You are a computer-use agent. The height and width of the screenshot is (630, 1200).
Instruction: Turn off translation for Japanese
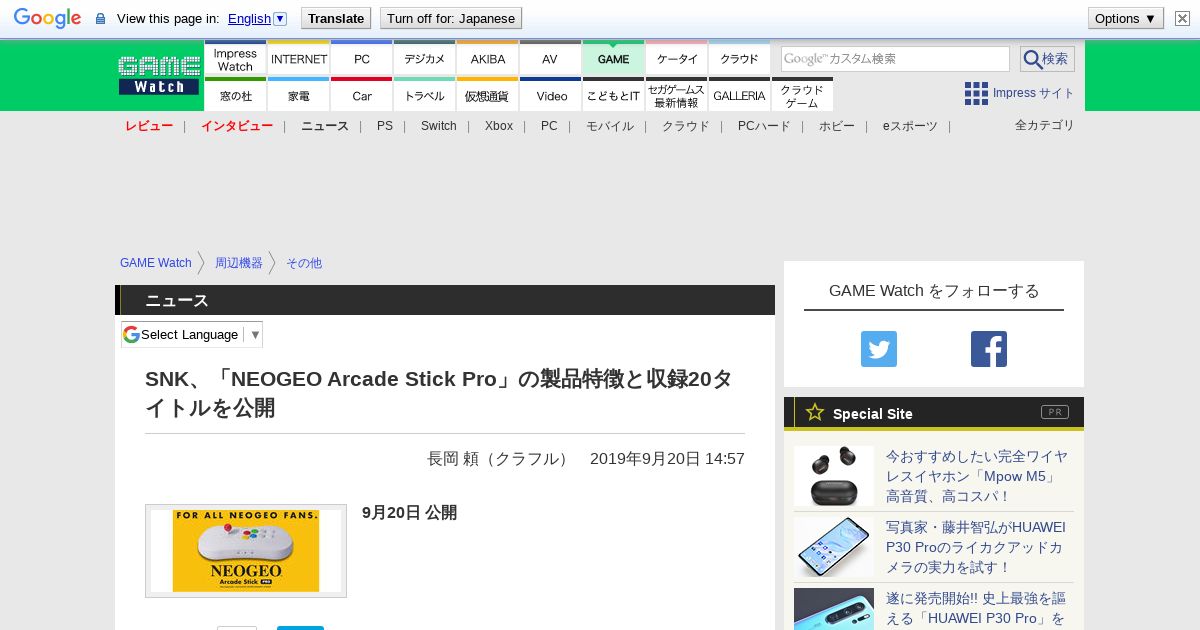[x=451, y=18]
